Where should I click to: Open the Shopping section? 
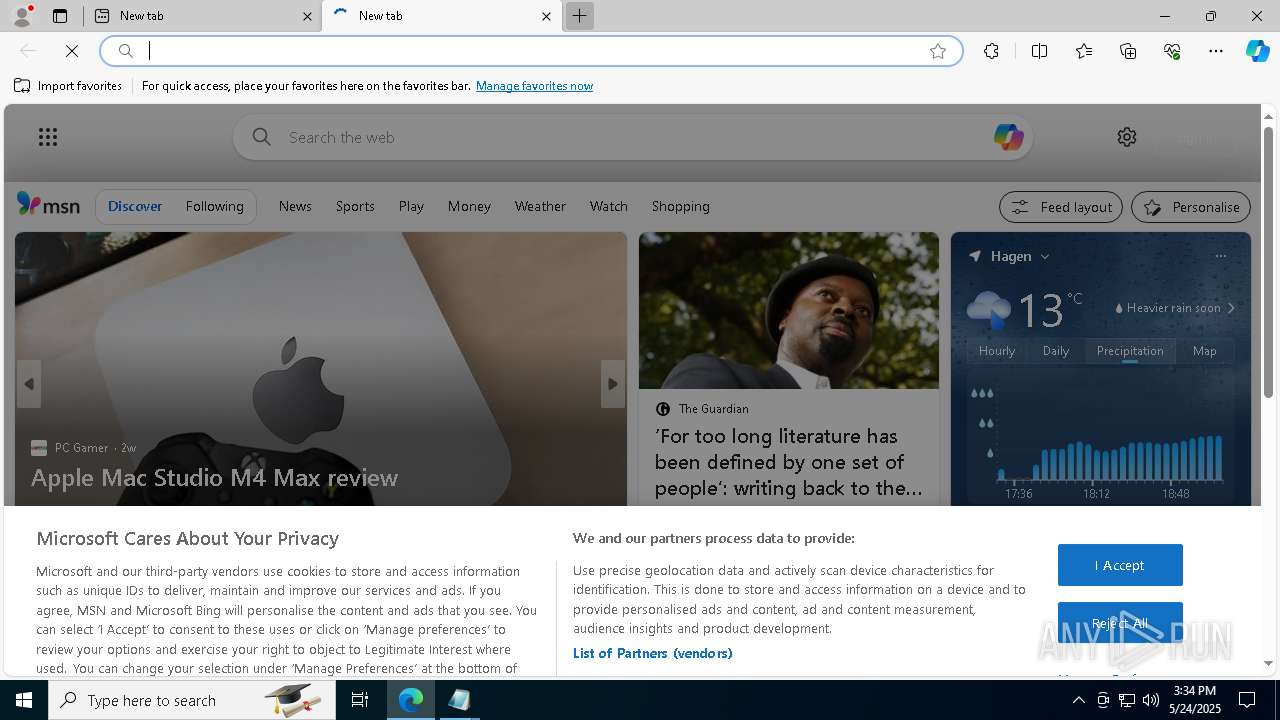click(680, 206)
